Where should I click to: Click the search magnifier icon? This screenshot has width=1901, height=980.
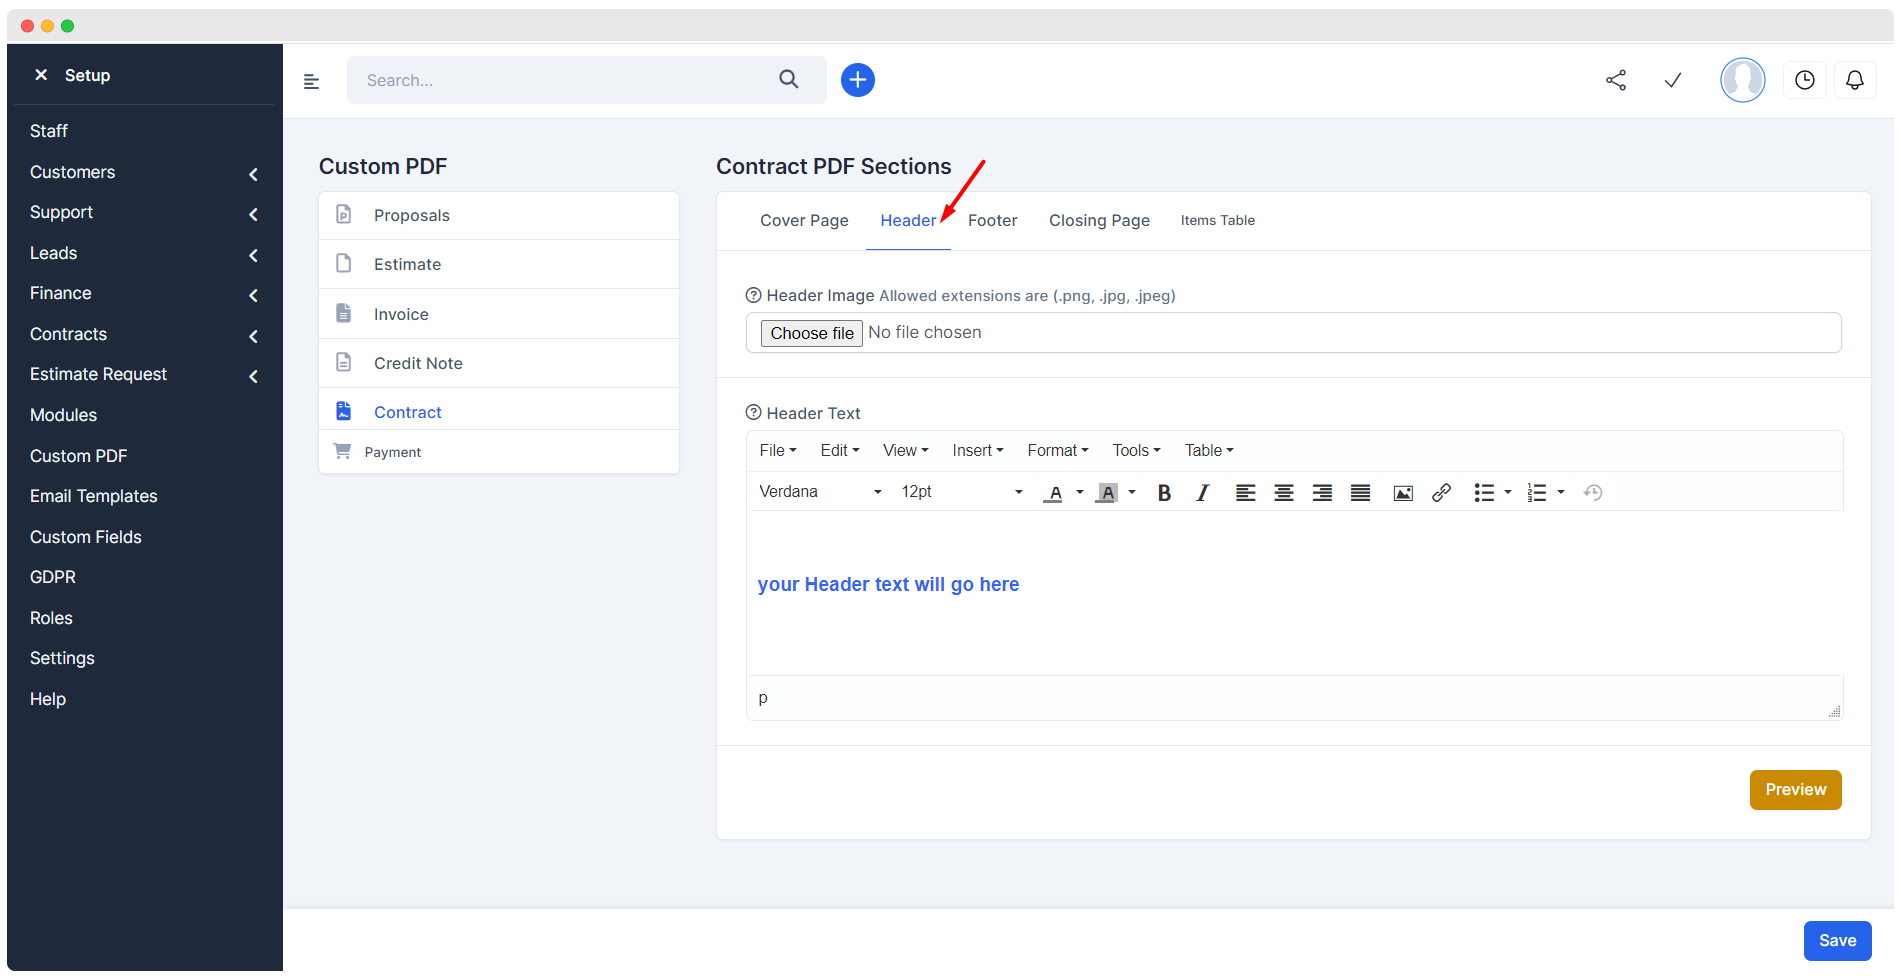pyautogui.click(x=789, y=79)
